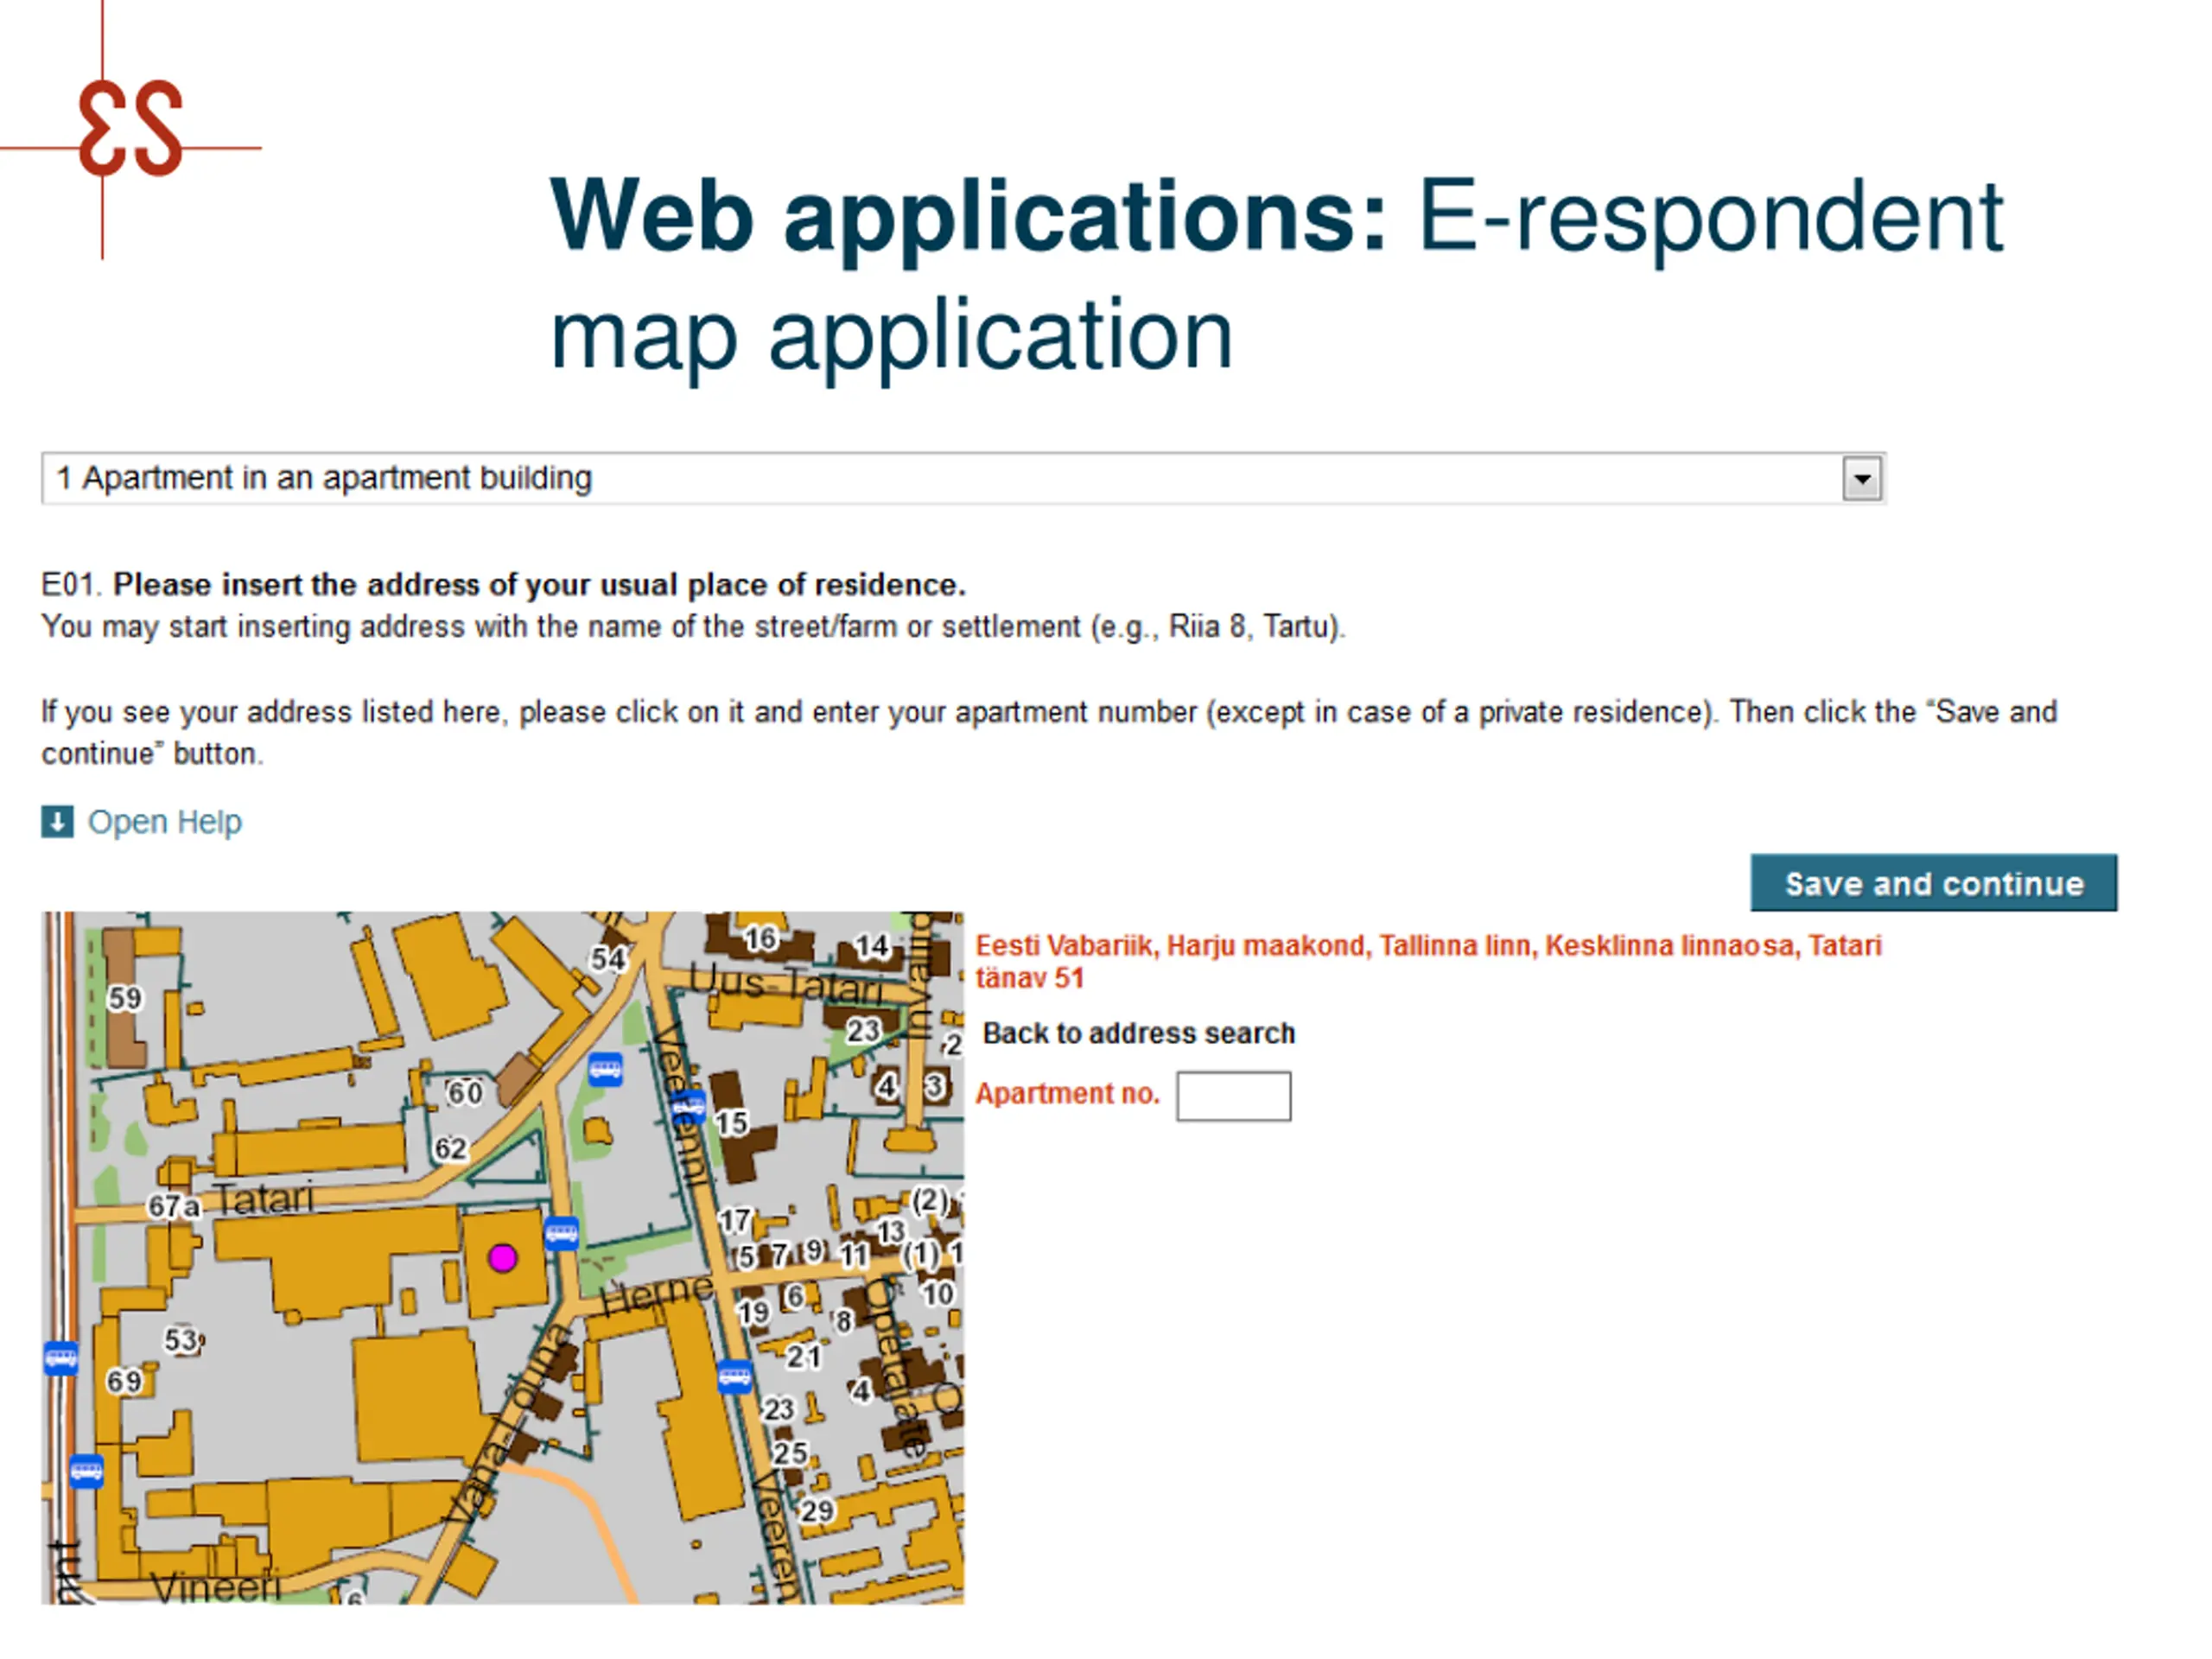Click the red address Tatari tänav 51

(x=1428, y=961)
